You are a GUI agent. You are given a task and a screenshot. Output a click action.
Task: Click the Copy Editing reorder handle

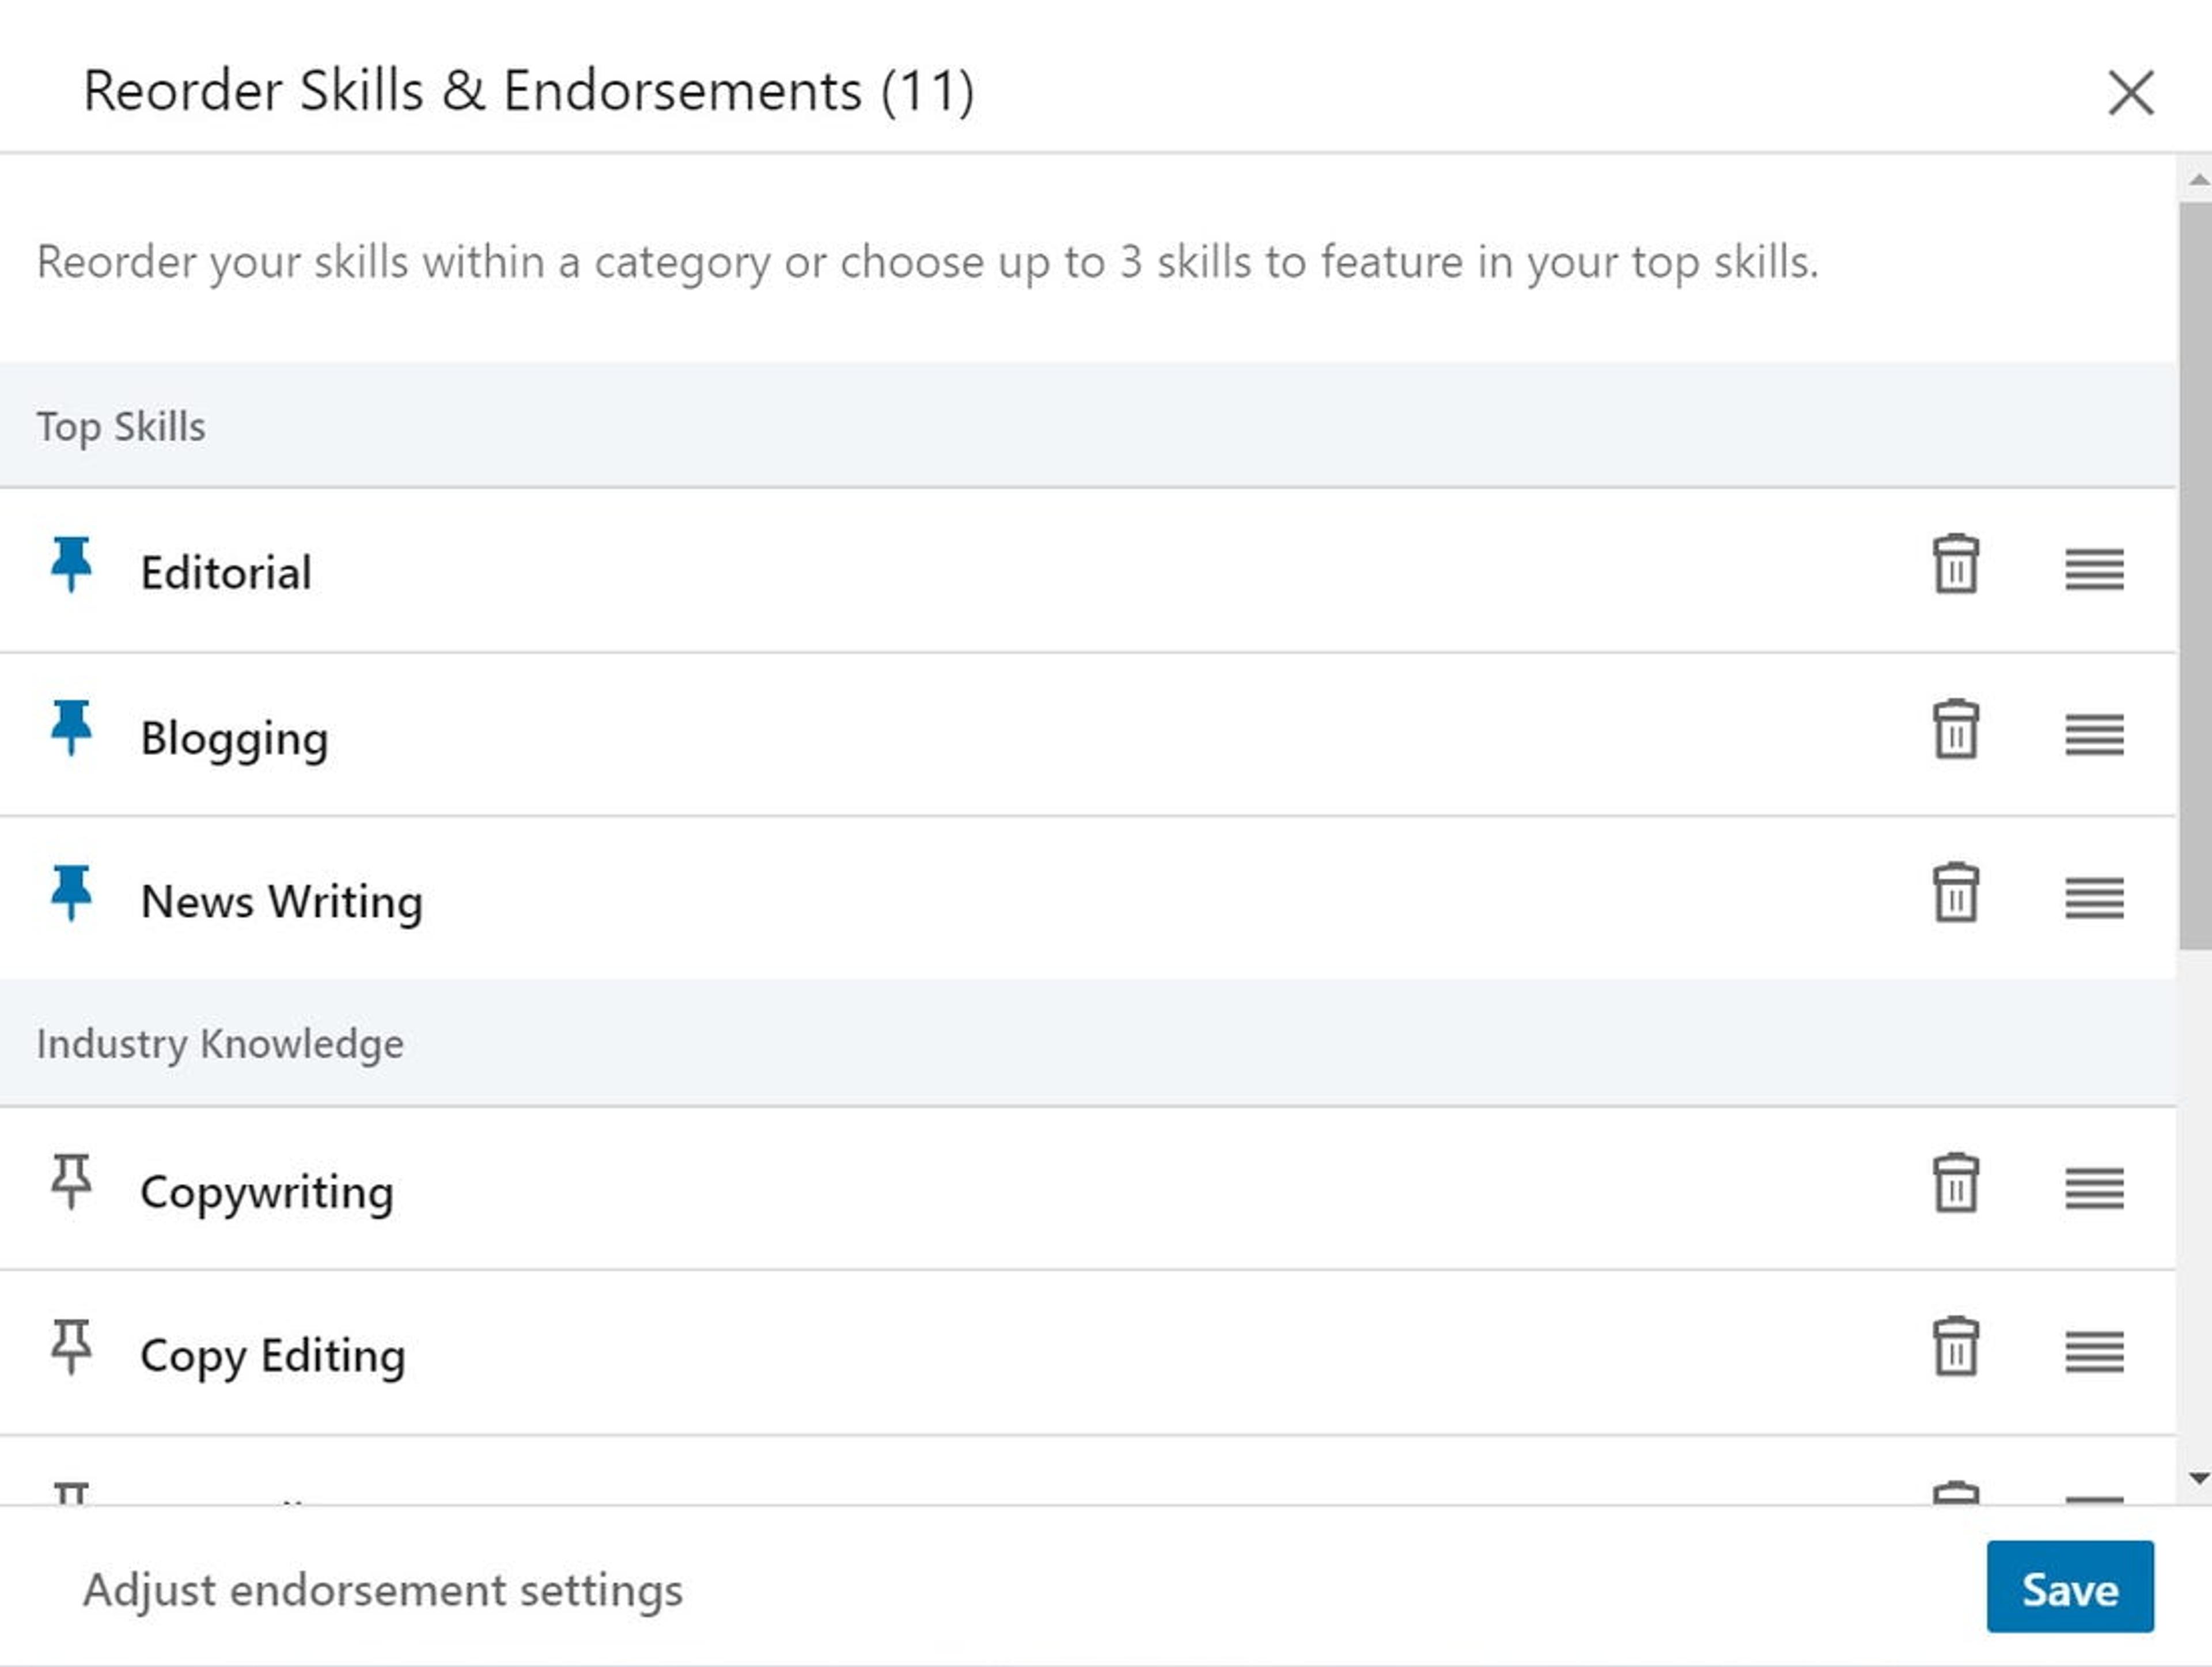pyautogui.click(x=2094, y=1352)
